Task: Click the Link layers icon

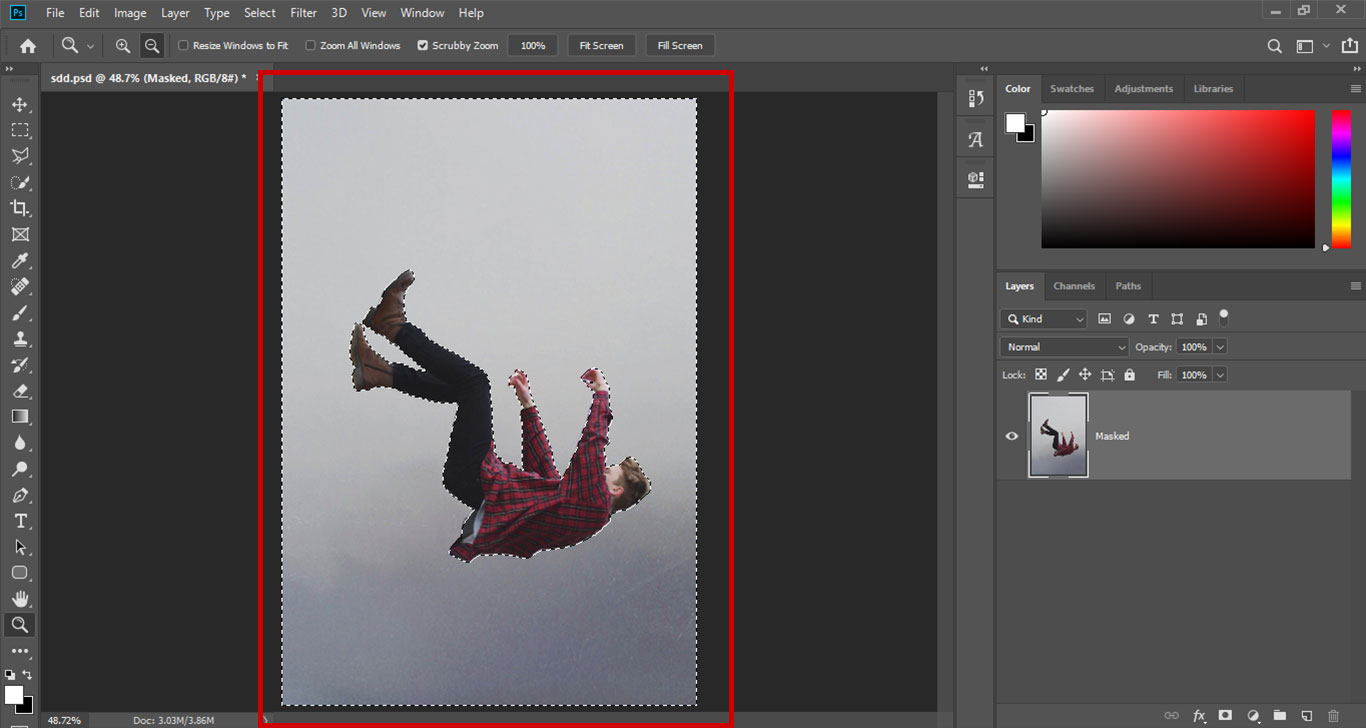Action: coord(1172,716)
